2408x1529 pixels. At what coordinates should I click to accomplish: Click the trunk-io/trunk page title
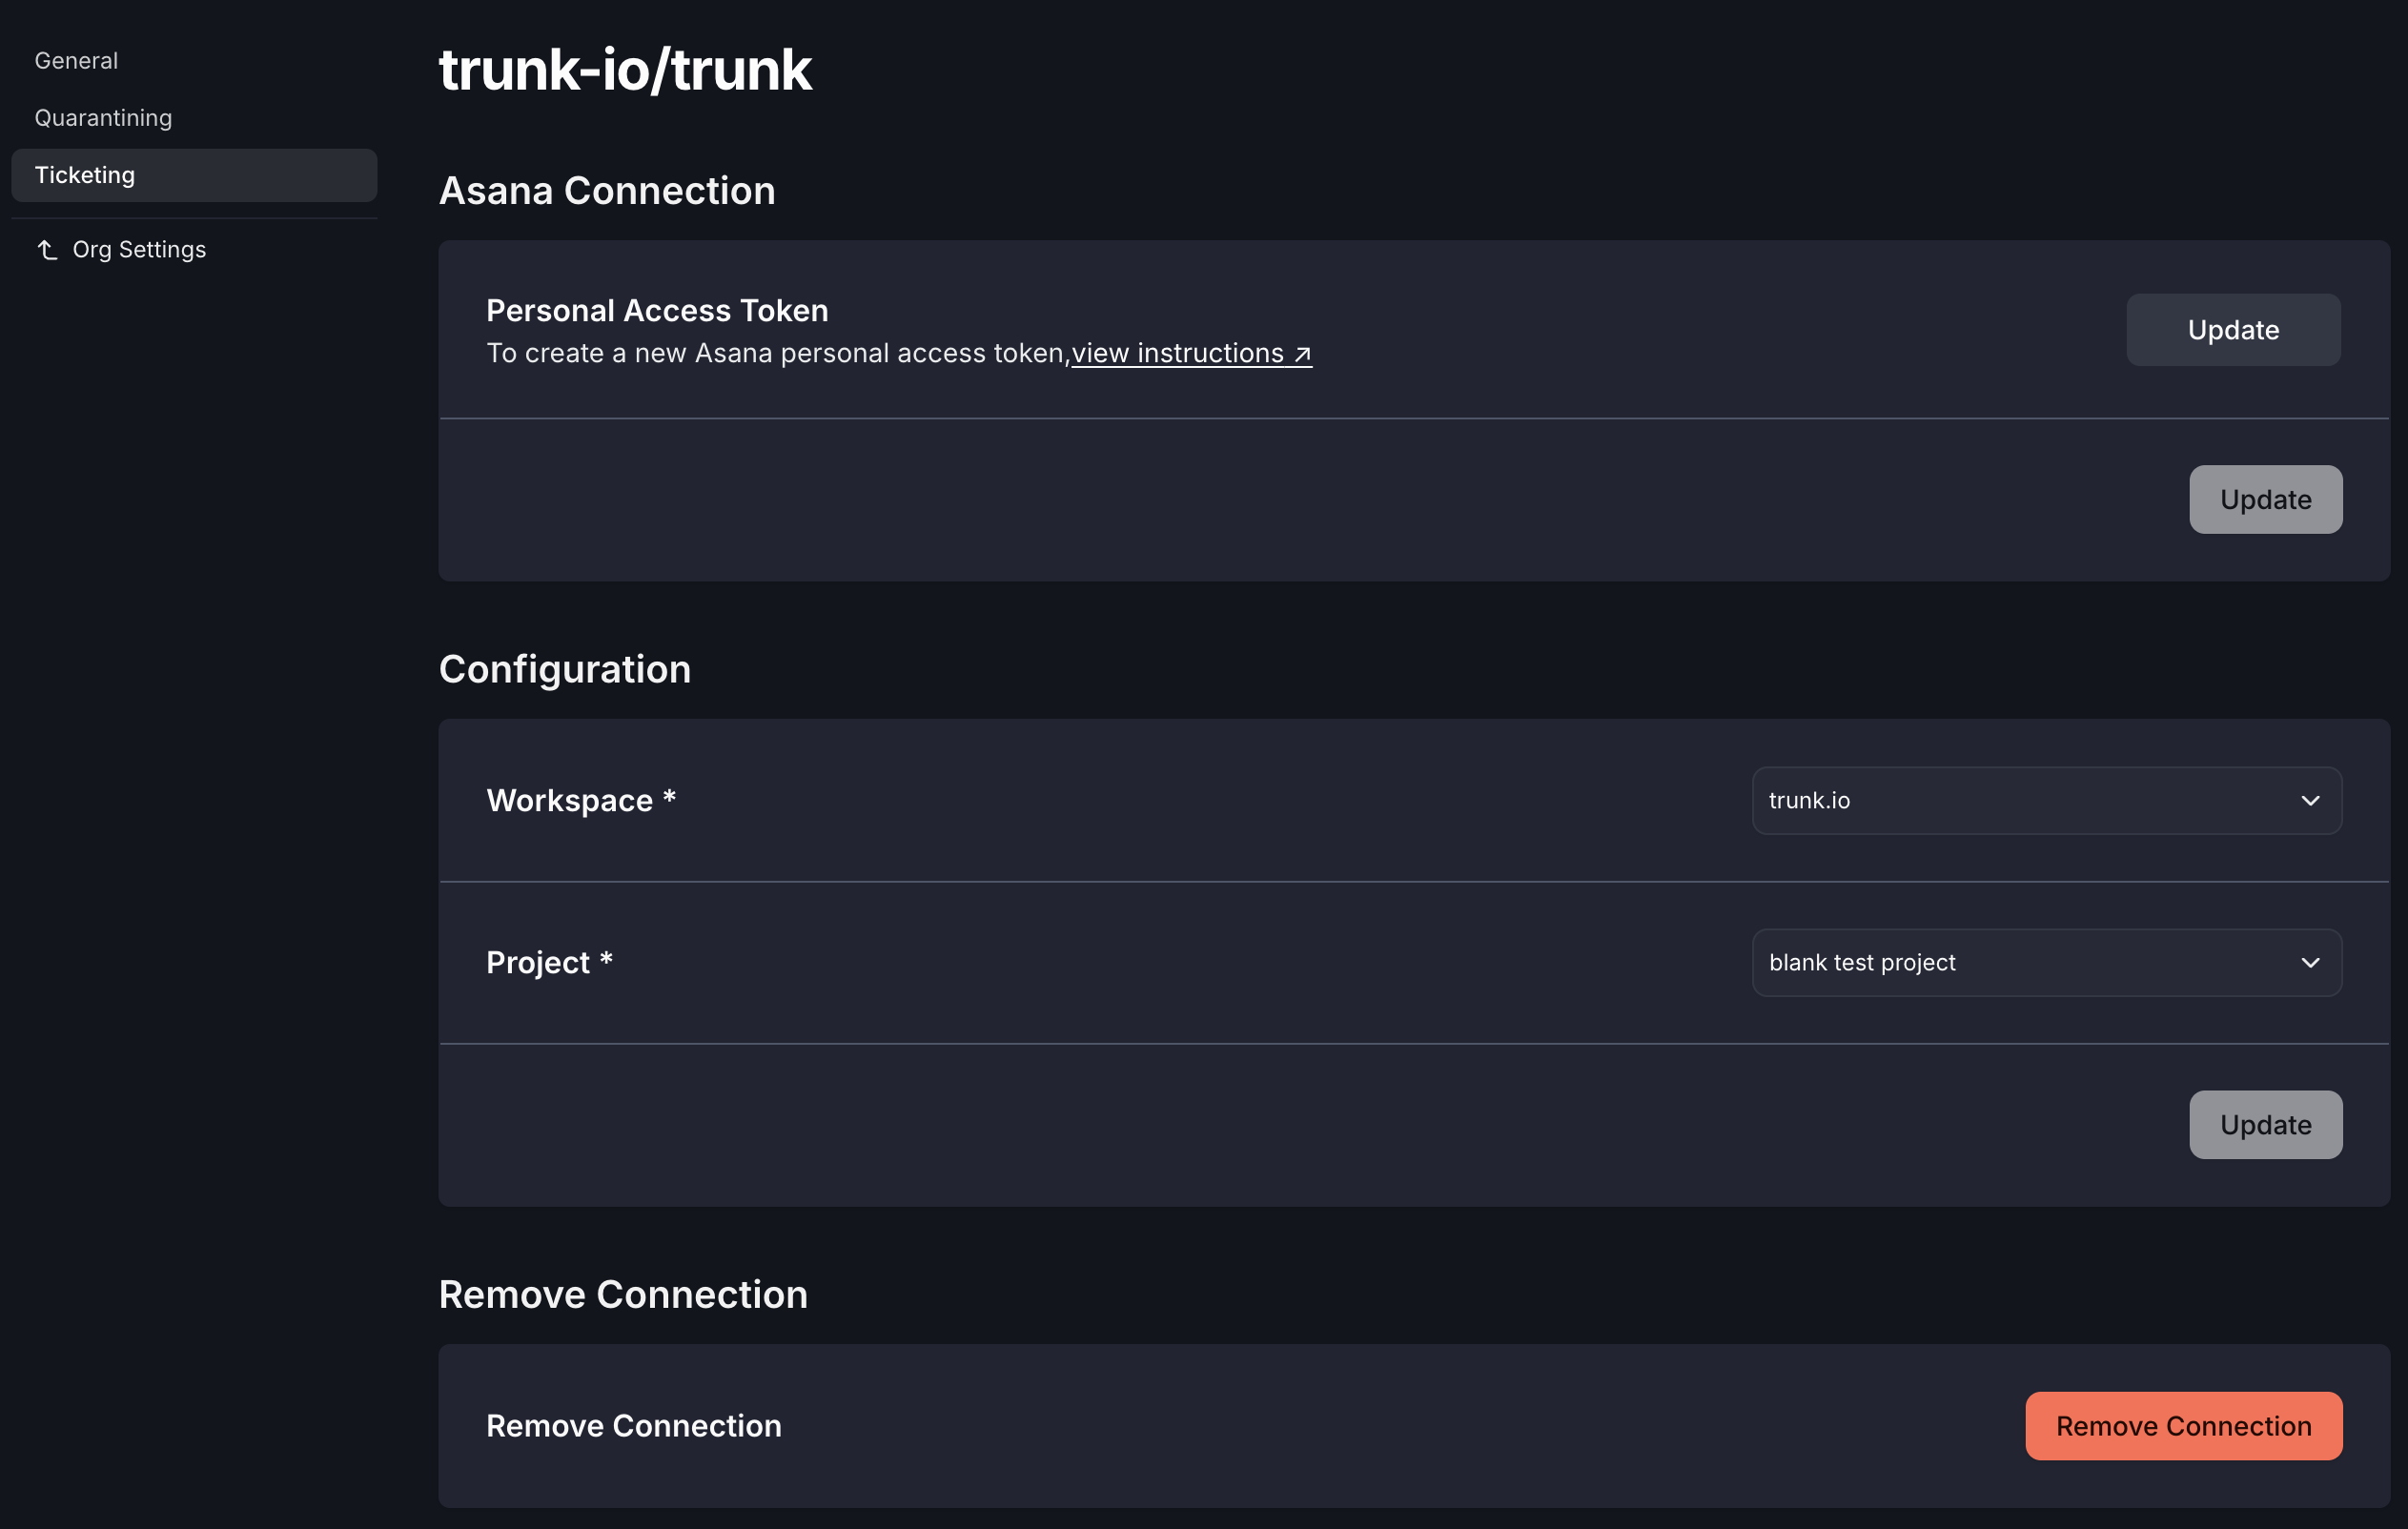click(x=625, y=70)
